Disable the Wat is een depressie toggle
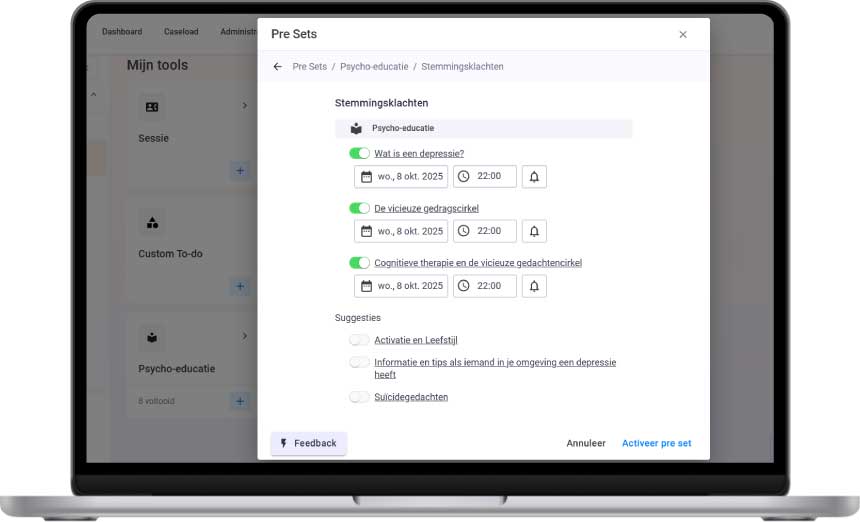 359,153
